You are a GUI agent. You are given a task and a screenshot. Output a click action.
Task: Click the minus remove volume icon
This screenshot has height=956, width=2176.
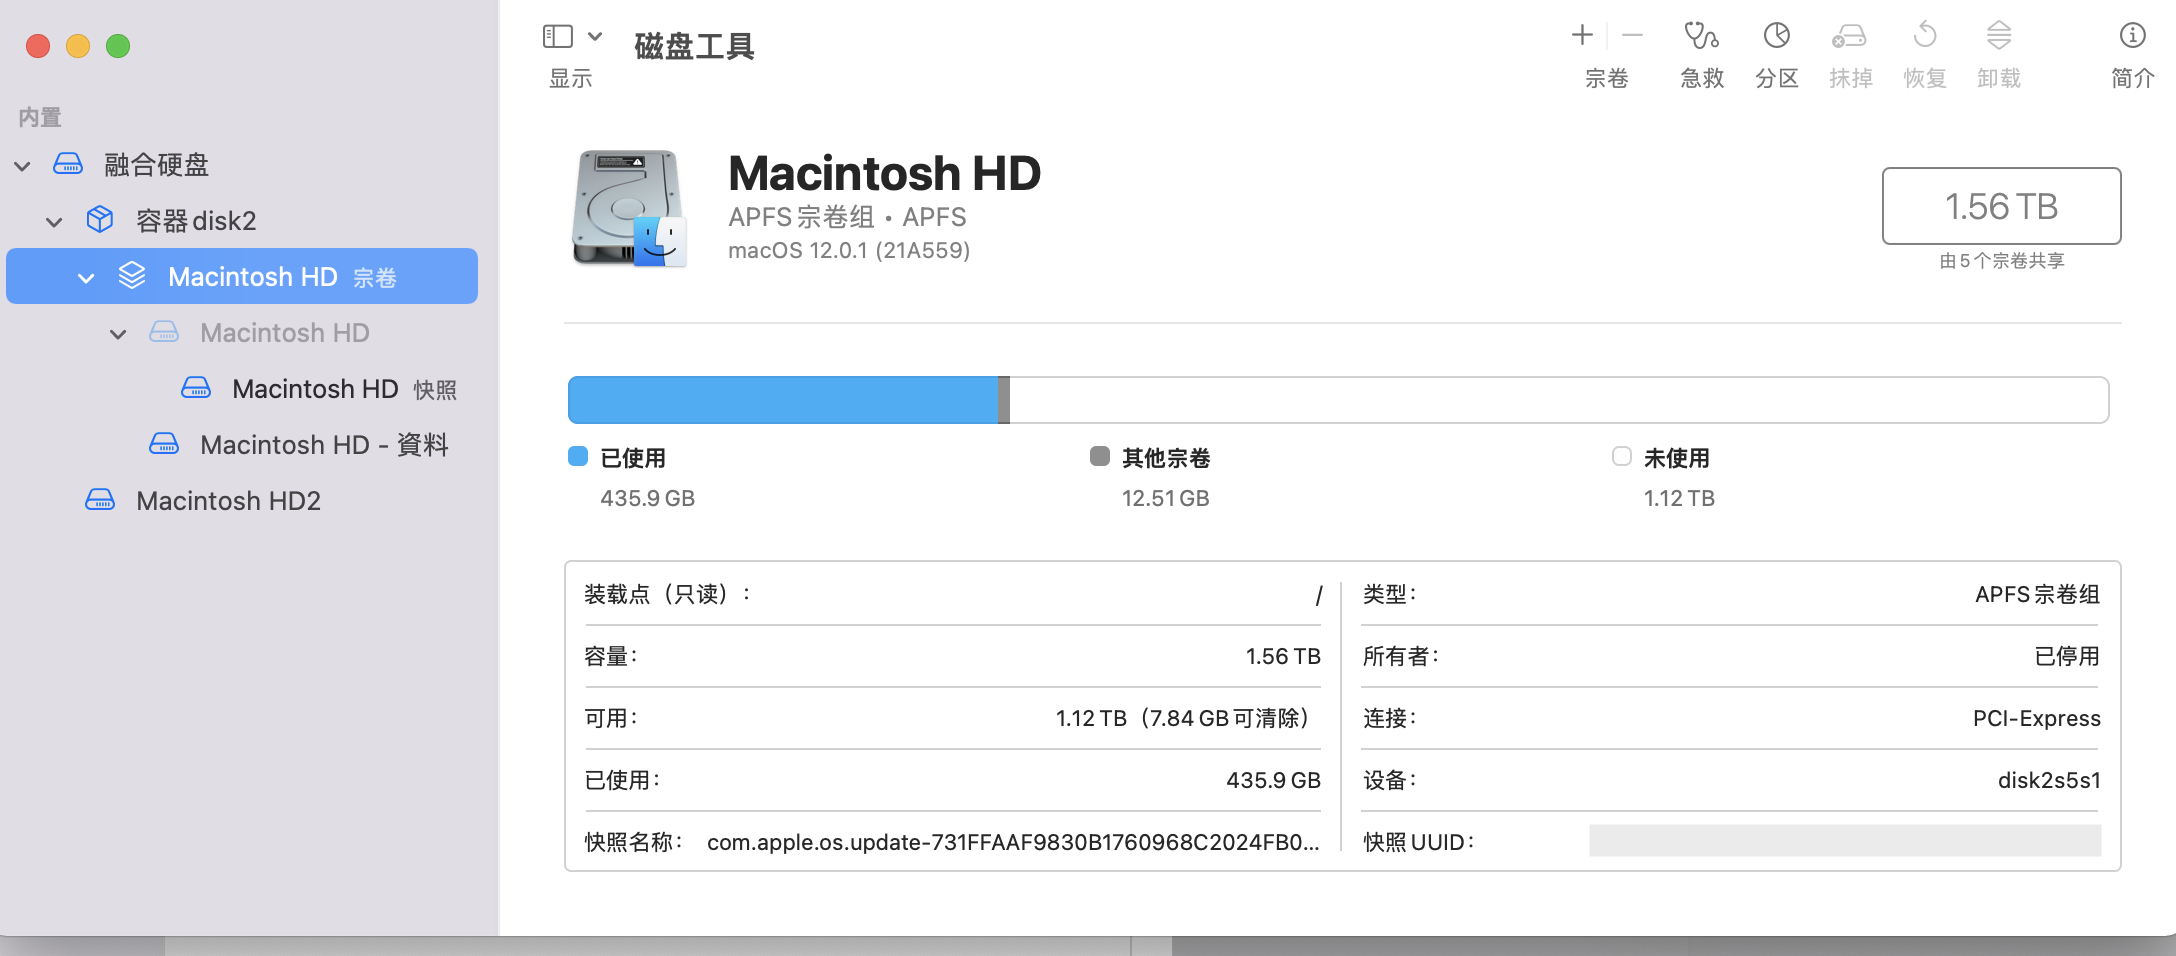pyautogui.click(x=1632, y=36)
